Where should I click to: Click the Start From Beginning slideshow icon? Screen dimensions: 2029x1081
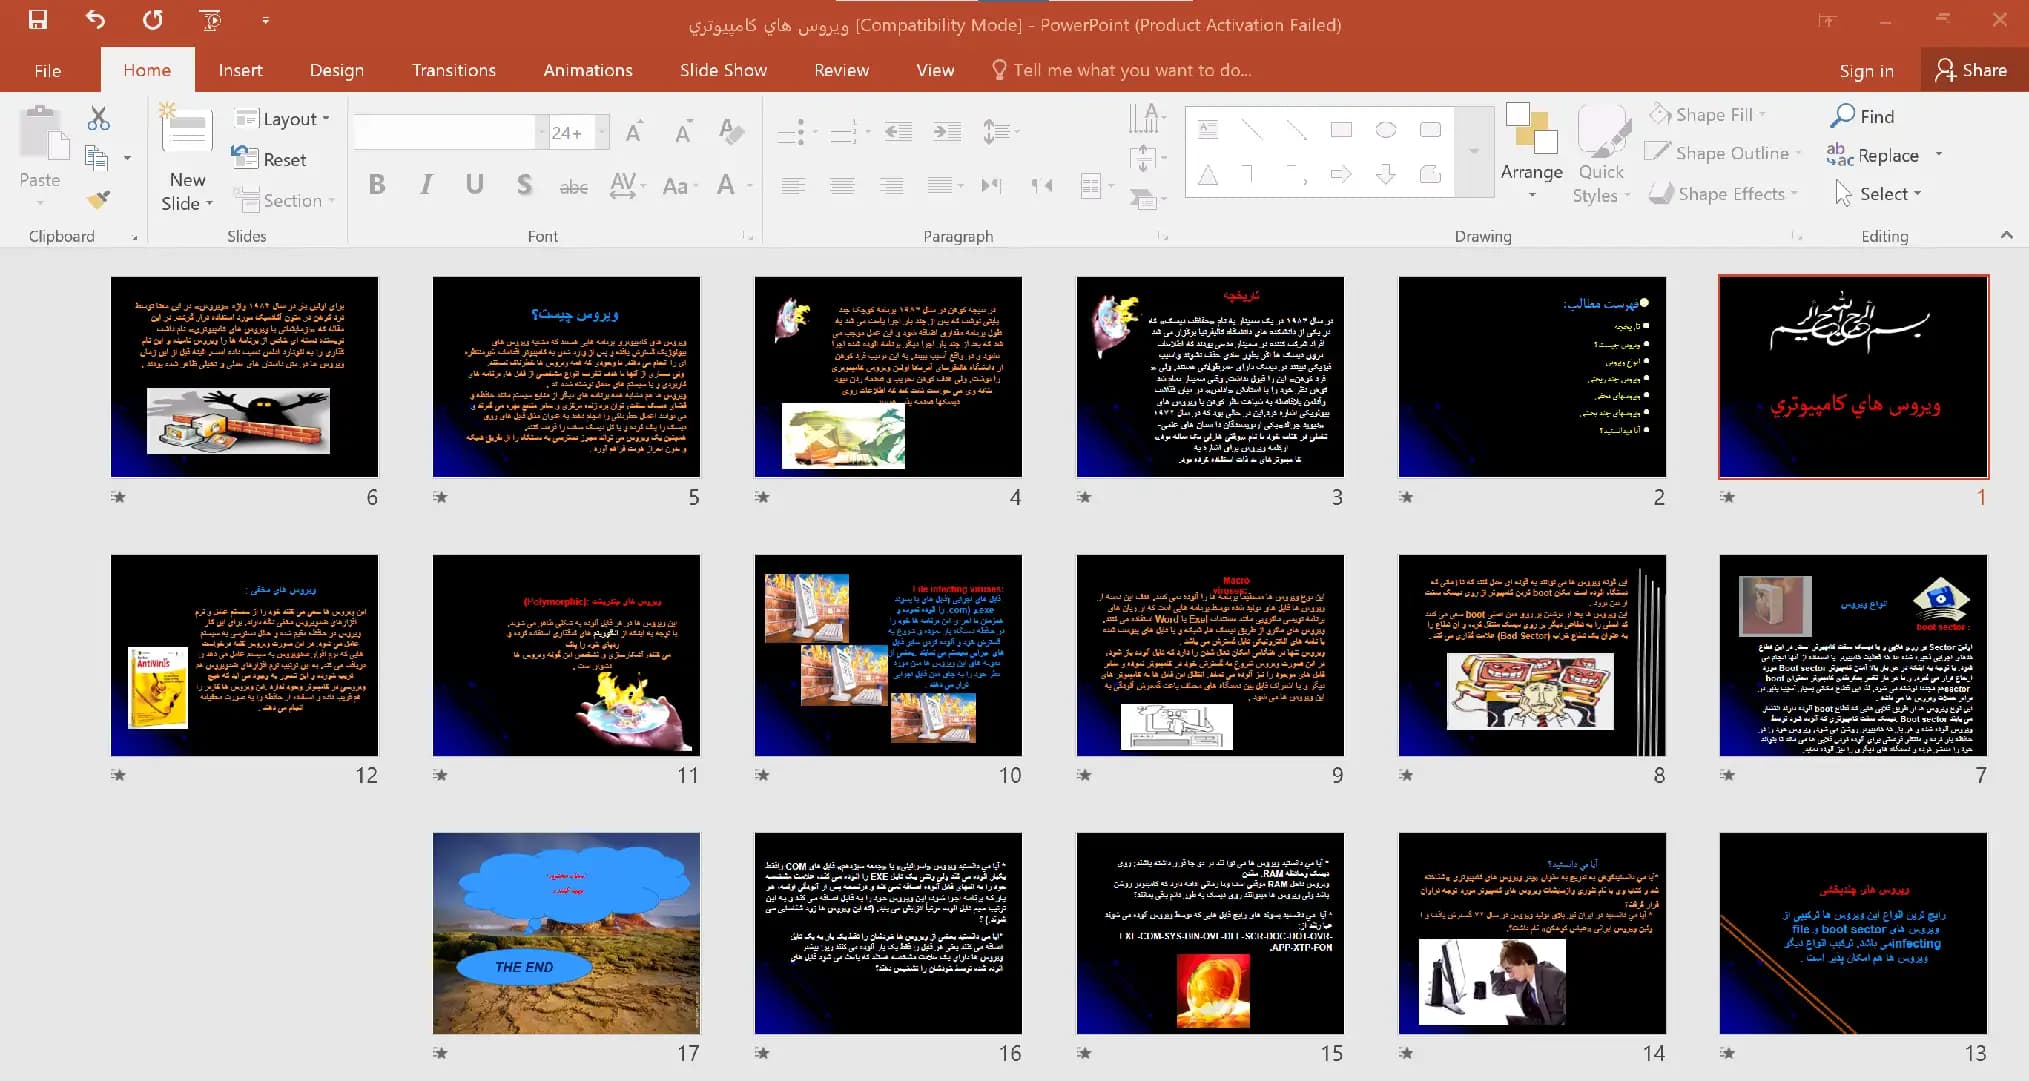[x=210, y=20]
